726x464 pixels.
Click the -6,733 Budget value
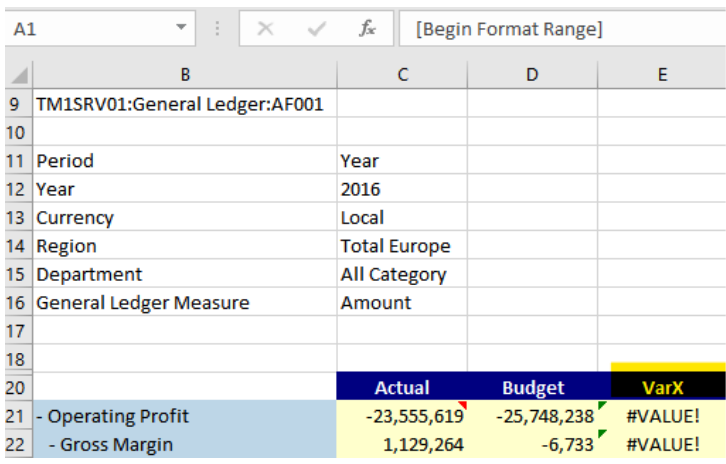coord(532,444)
